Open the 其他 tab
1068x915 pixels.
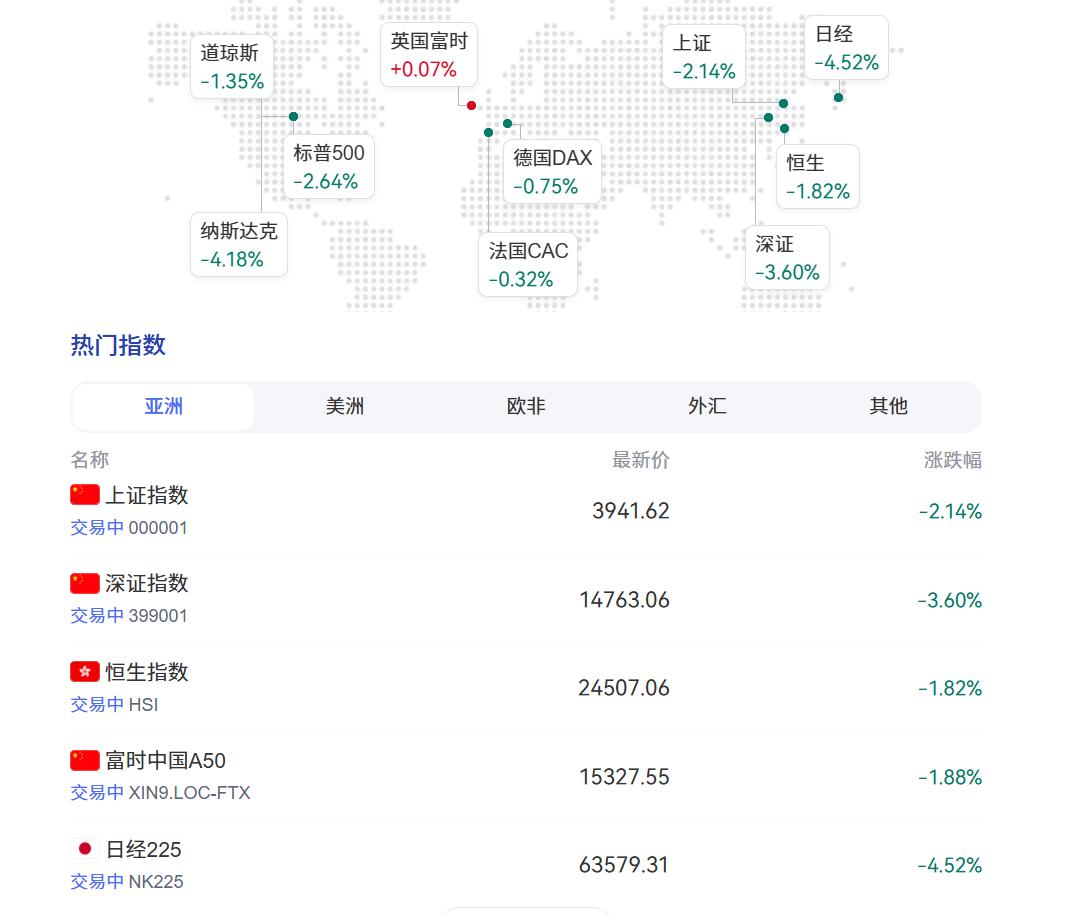pos(888,407)
